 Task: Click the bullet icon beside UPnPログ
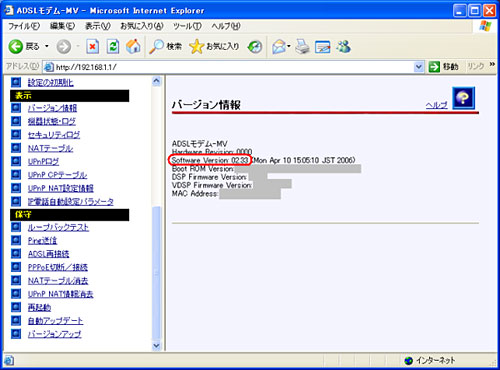tap(16, 161)
